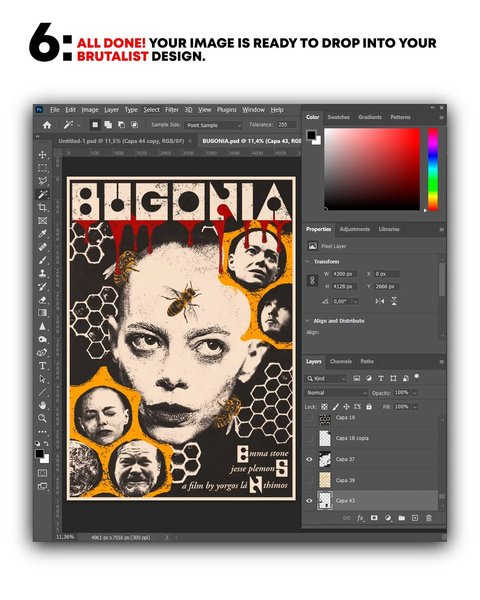The image size is (480, 600).
Task: Open the File menu
Action: pyautogui.click(x=55, y=110)
